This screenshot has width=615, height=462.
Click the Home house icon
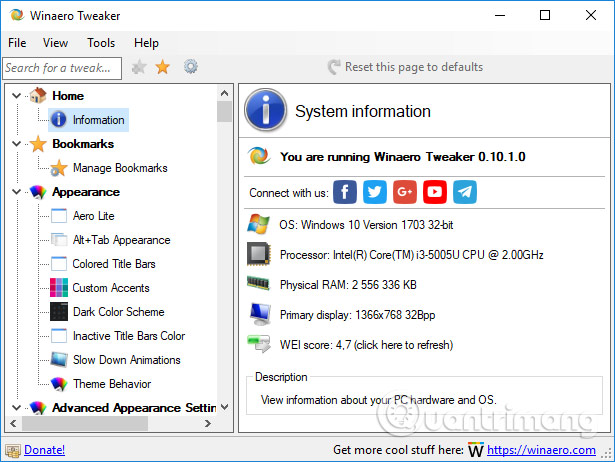(x=38, y=95)
